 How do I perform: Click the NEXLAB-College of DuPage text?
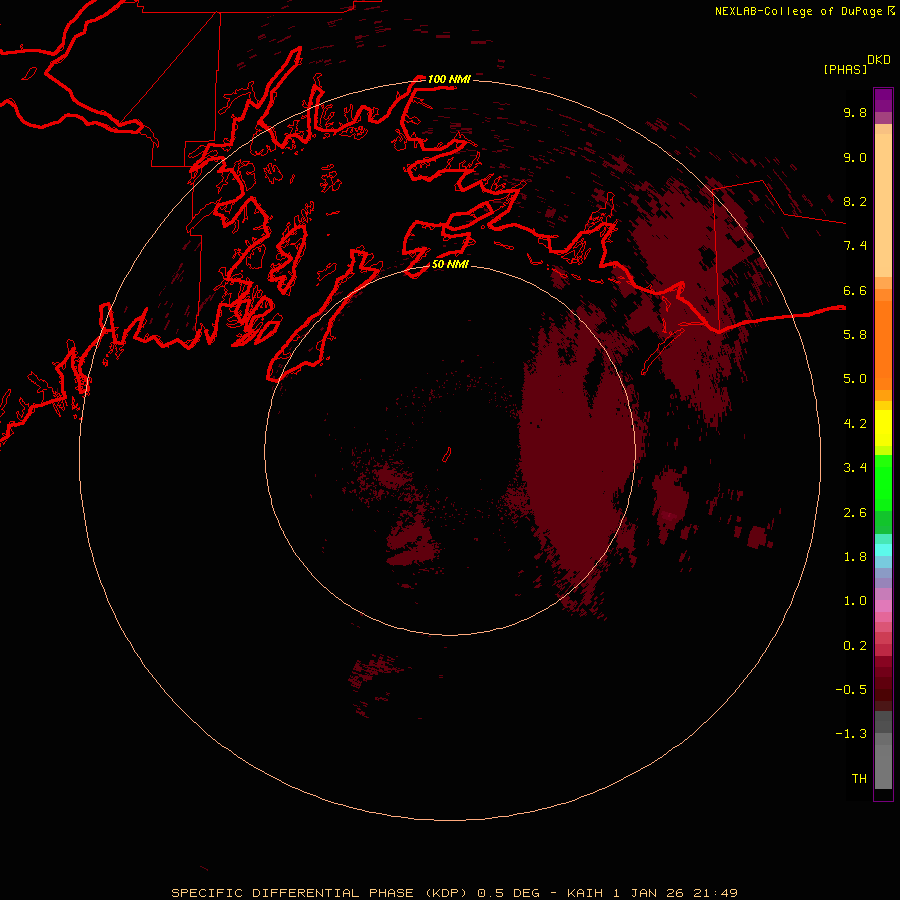coord(798,11)
